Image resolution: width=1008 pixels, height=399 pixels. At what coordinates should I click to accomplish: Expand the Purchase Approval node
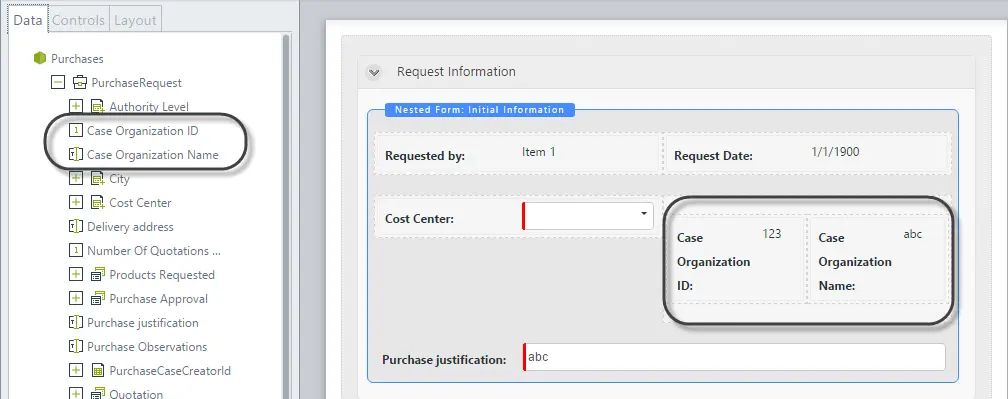76,298
